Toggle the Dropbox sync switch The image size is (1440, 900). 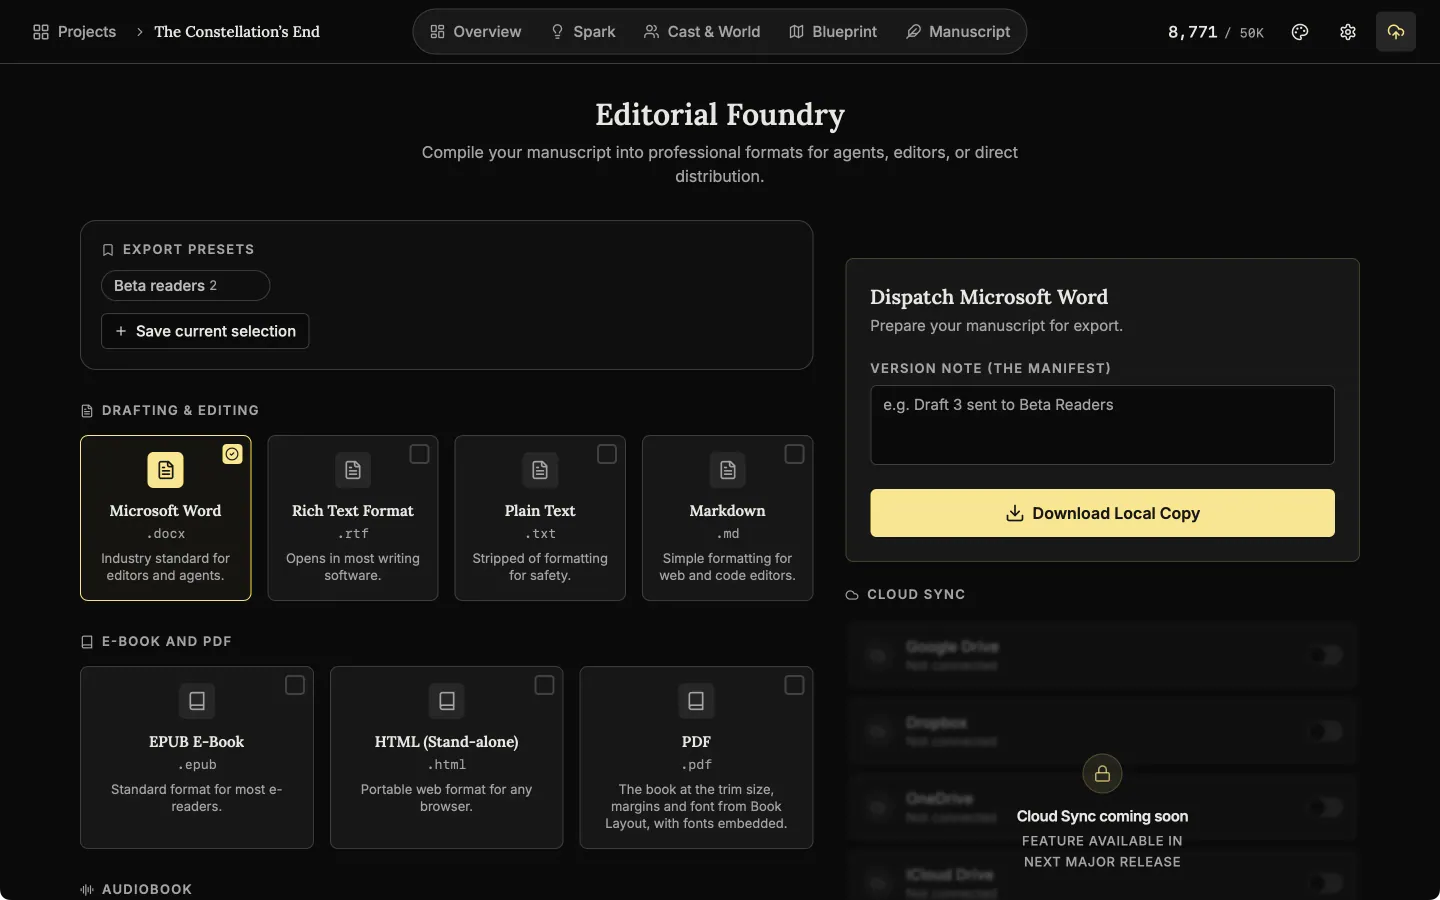pos(1326,732)
